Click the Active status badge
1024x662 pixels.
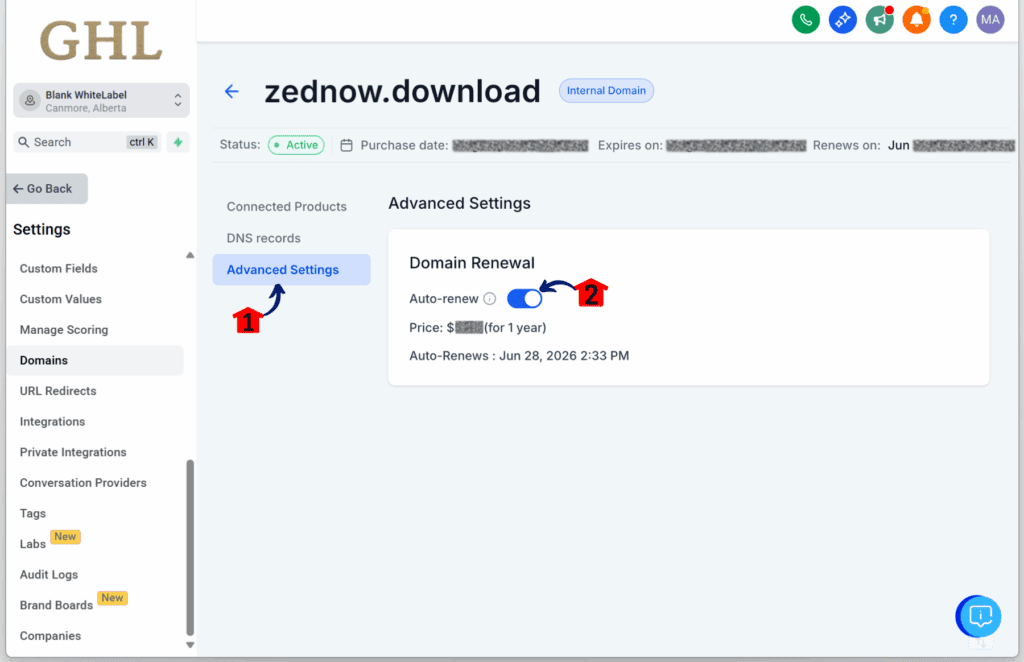pyautogui.click(x=296, y=145)
